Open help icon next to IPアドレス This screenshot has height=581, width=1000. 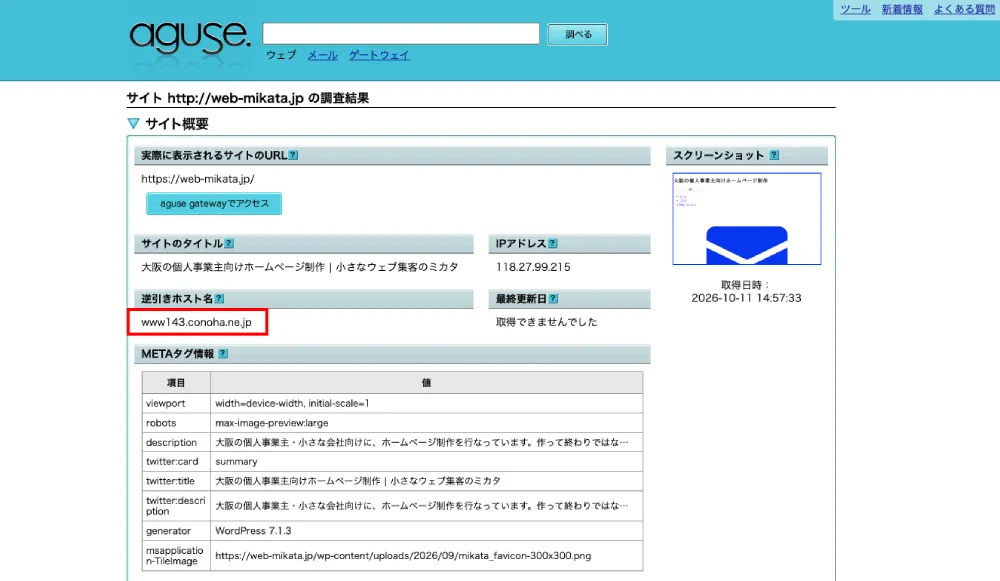coord(553,244)
